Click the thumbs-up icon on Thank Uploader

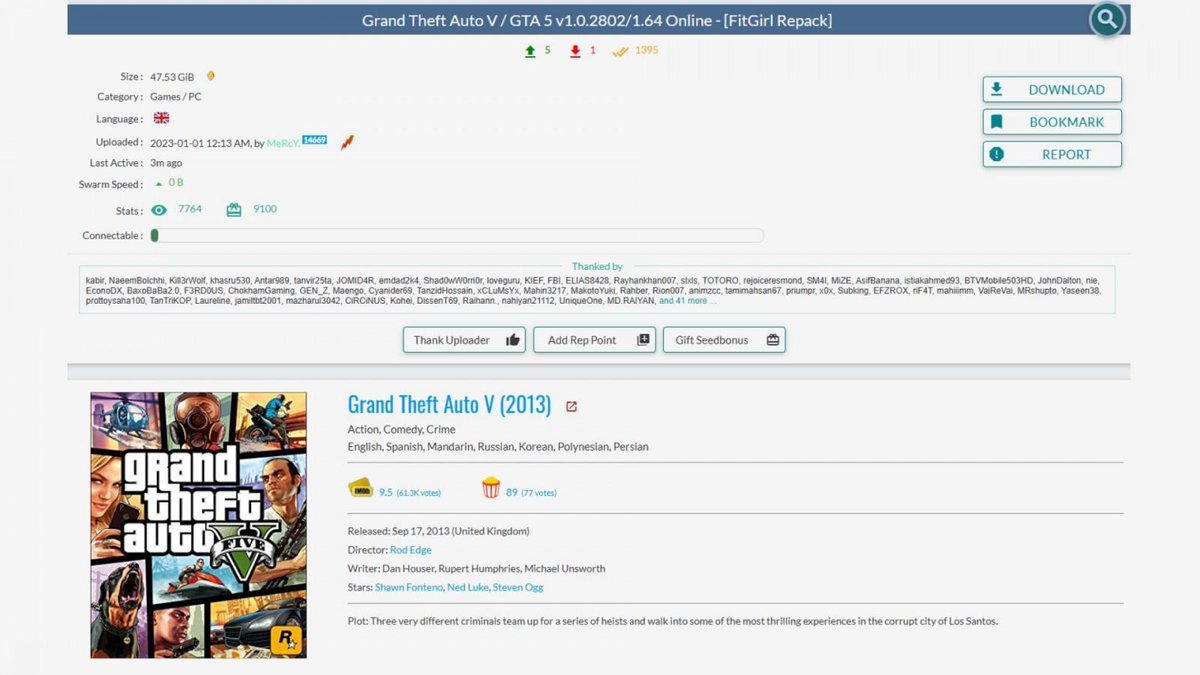[x=513, y=340]
